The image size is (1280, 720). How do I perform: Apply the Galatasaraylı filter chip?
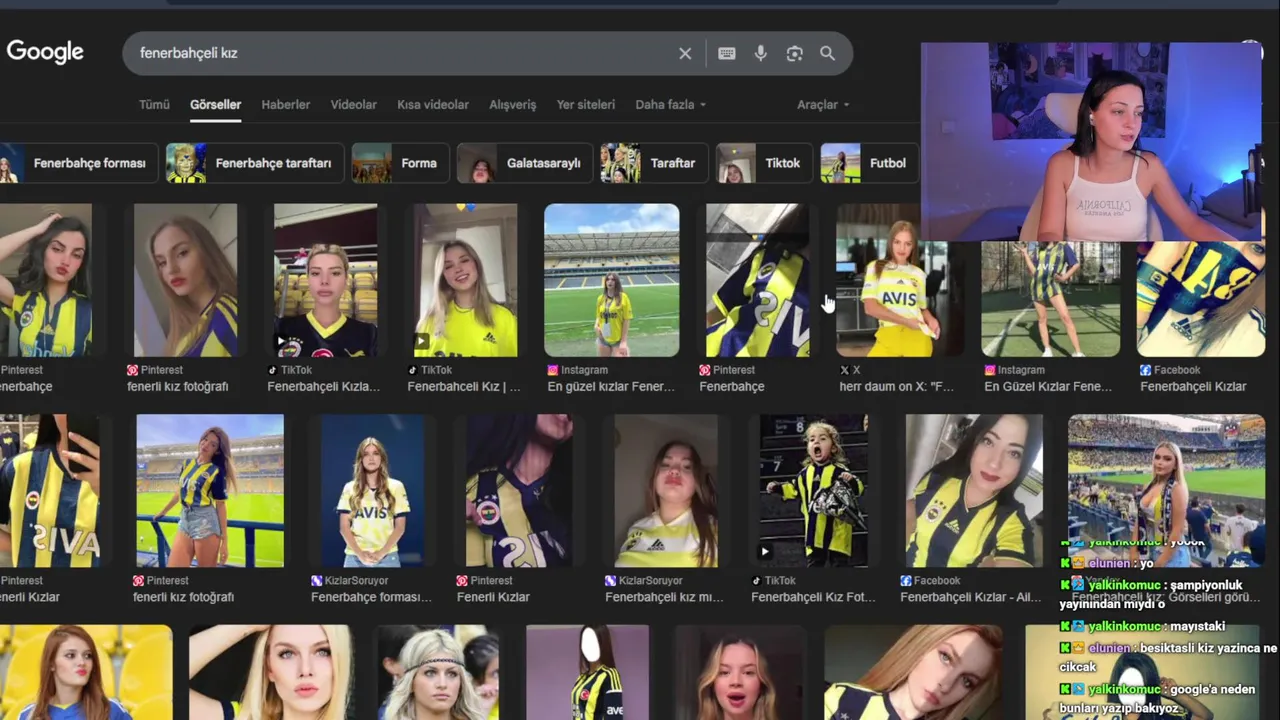[524, 163]
